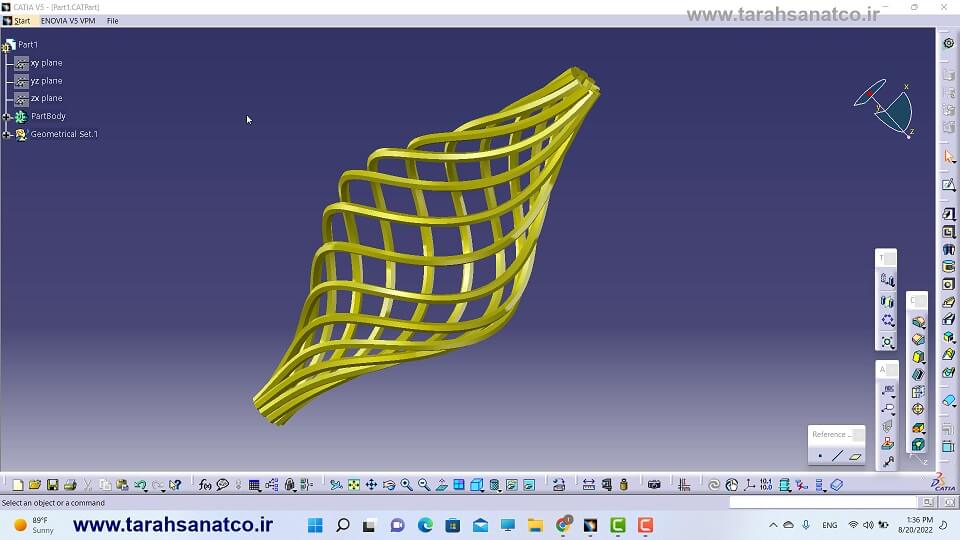Select the zx plane in tree
This screenshot has height=540, width=960.
point(46,99)
